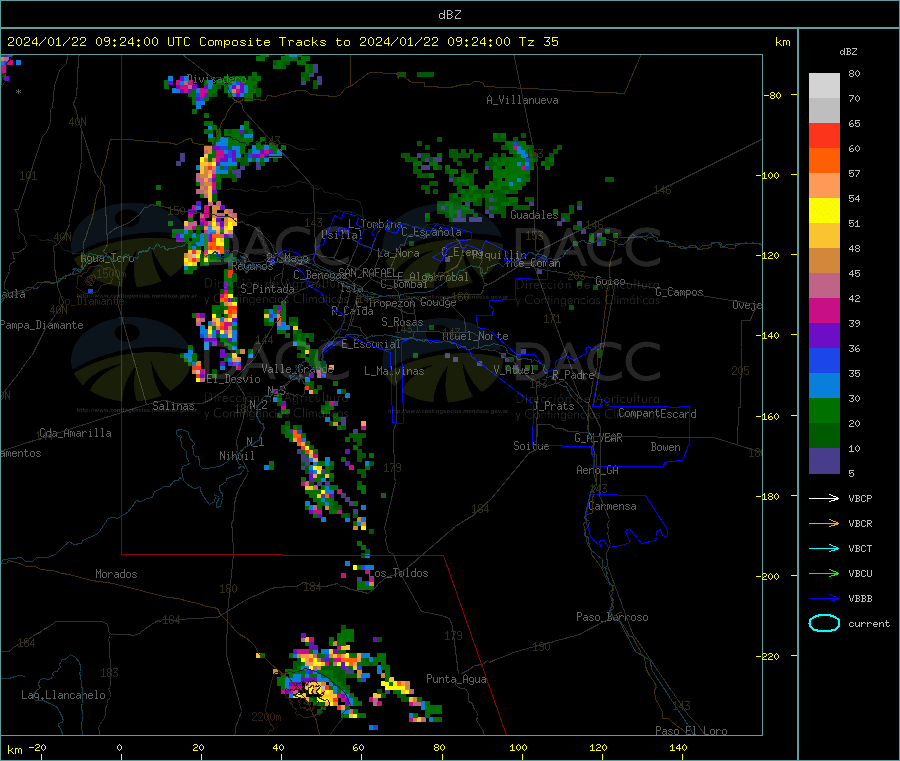Click the L_Malvinas location label
This screenshot has width=900, height=761.
tap(394, 371)
